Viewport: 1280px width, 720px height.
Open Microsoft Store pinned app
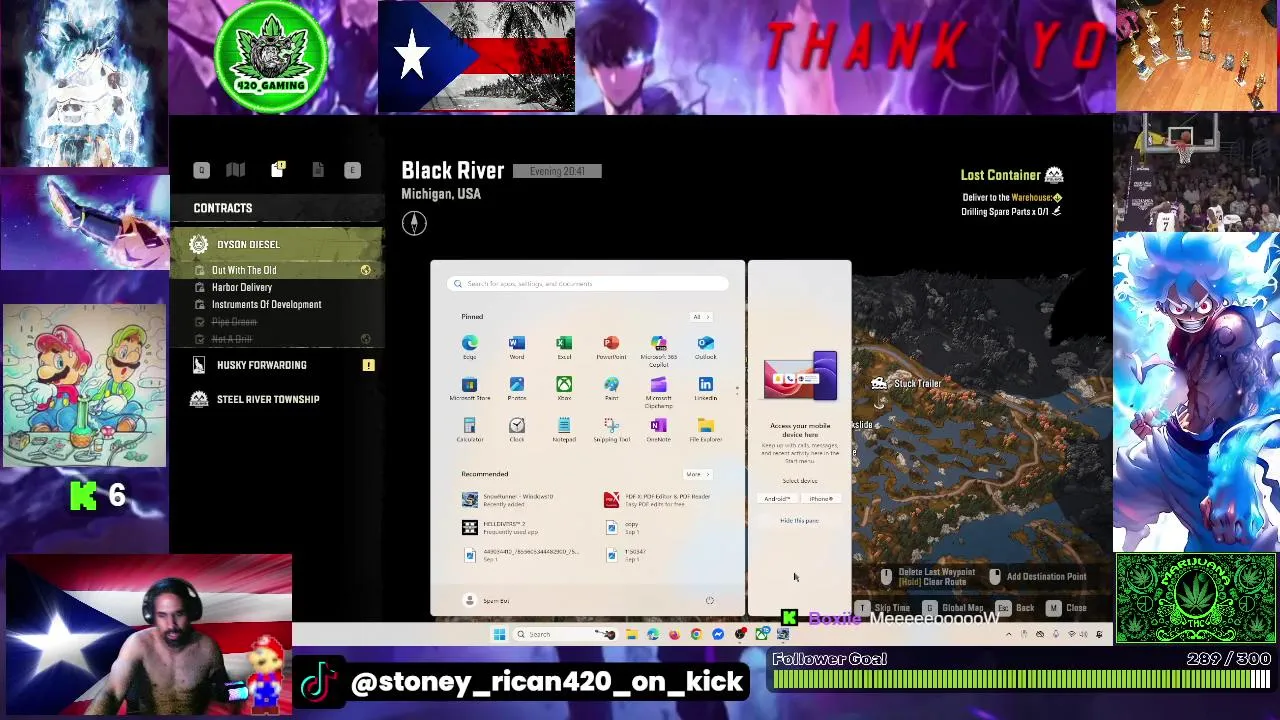tap(470, 389)
